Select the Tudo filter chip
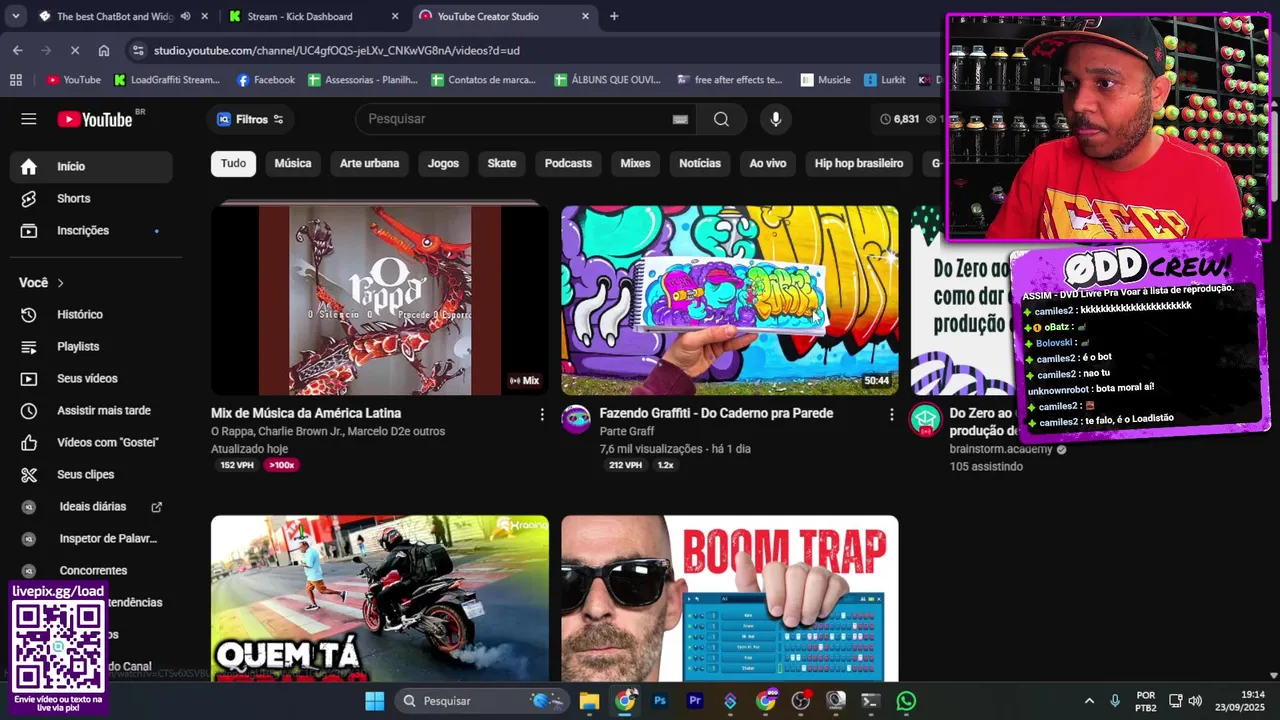The width and height of the screenshot is (1280, 720). click(233, 164)
